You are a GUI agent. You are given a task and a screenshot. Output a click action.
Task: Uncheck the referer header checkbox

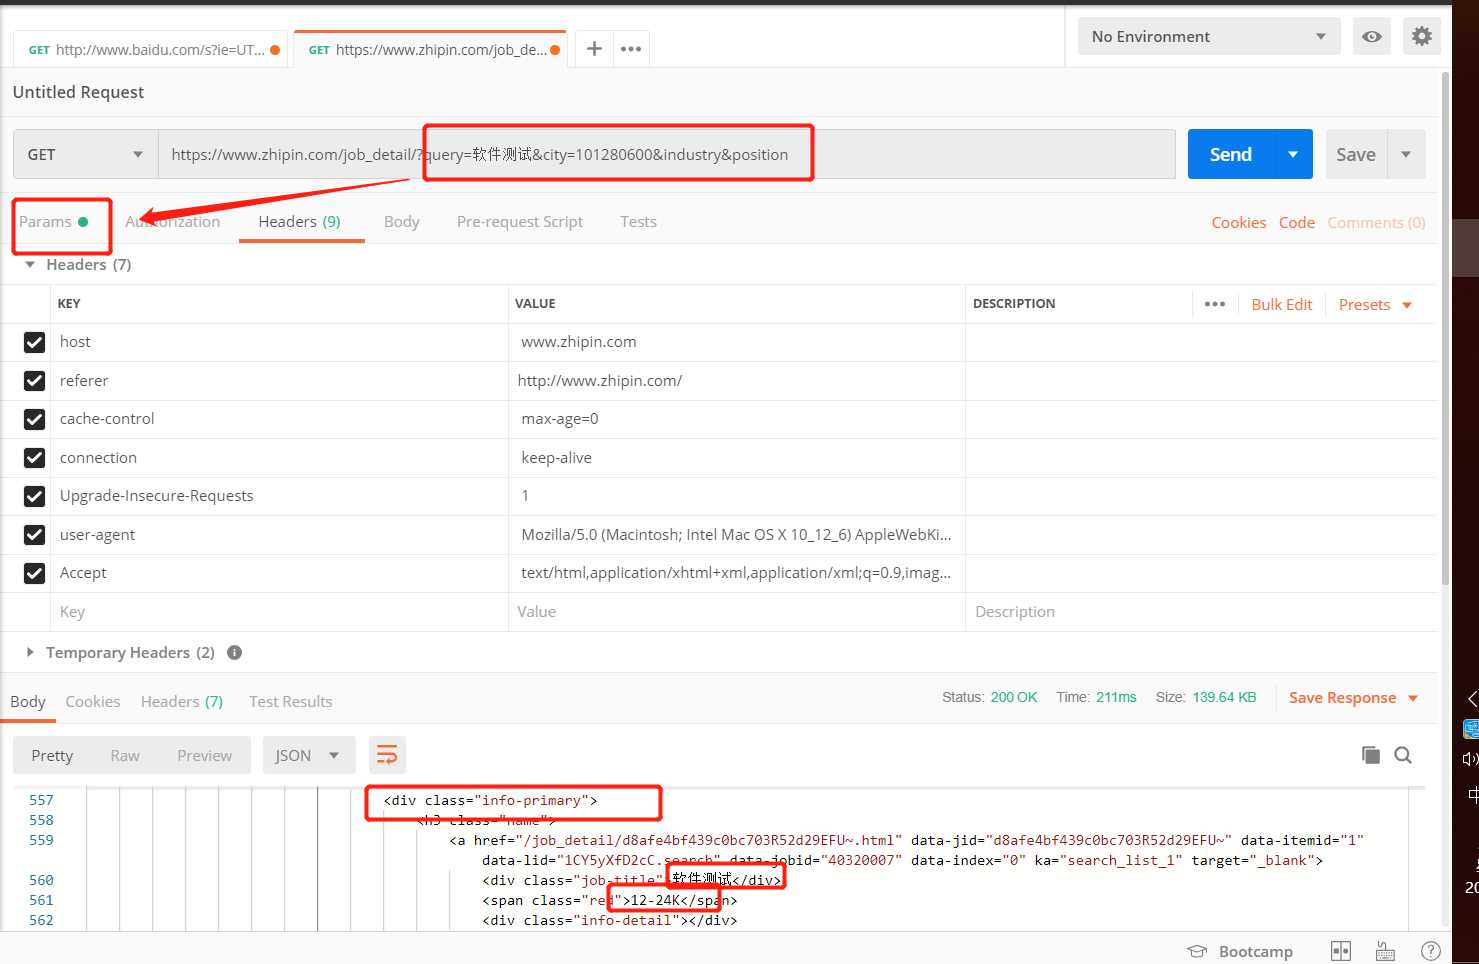(34, 381)
